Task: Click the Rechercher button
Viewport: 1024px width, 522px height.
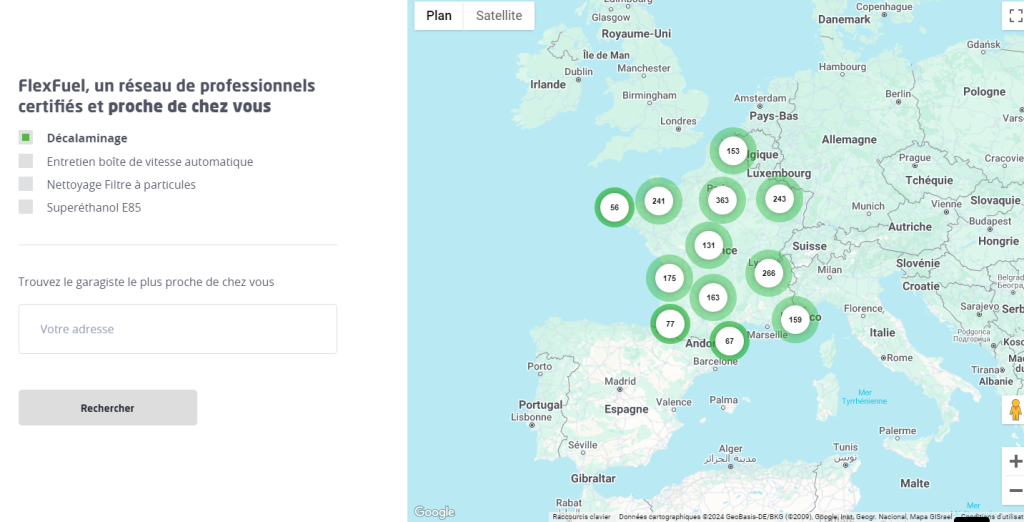Action: [x=108, y=408]
